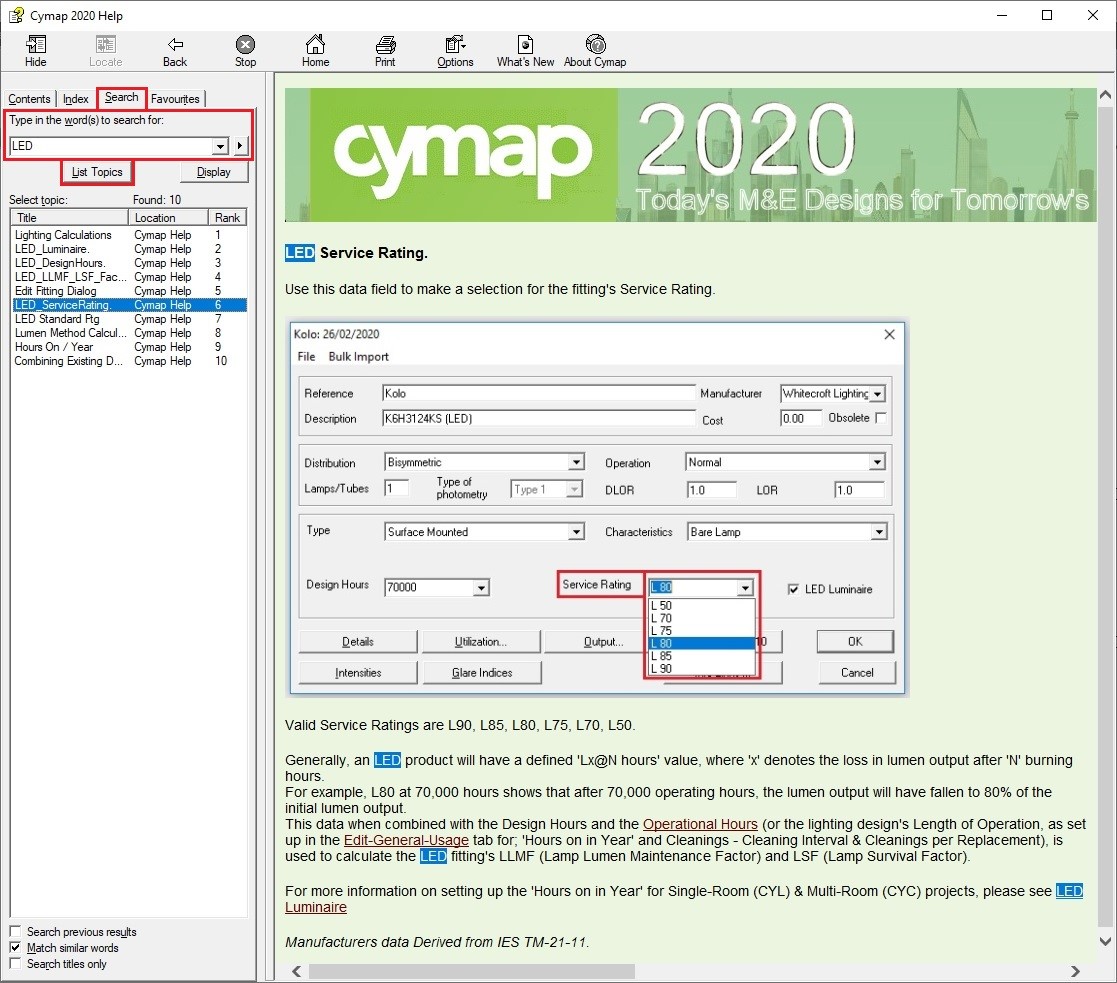Open the Manufacturer dropdown
1117x983 pixels.
878,394
